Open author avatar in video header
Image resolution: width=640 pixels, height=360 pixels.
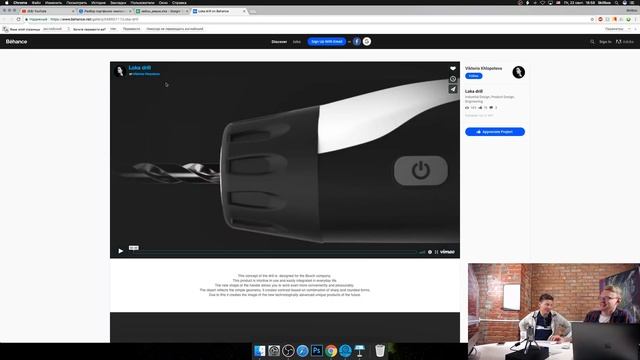pos(120,71)
